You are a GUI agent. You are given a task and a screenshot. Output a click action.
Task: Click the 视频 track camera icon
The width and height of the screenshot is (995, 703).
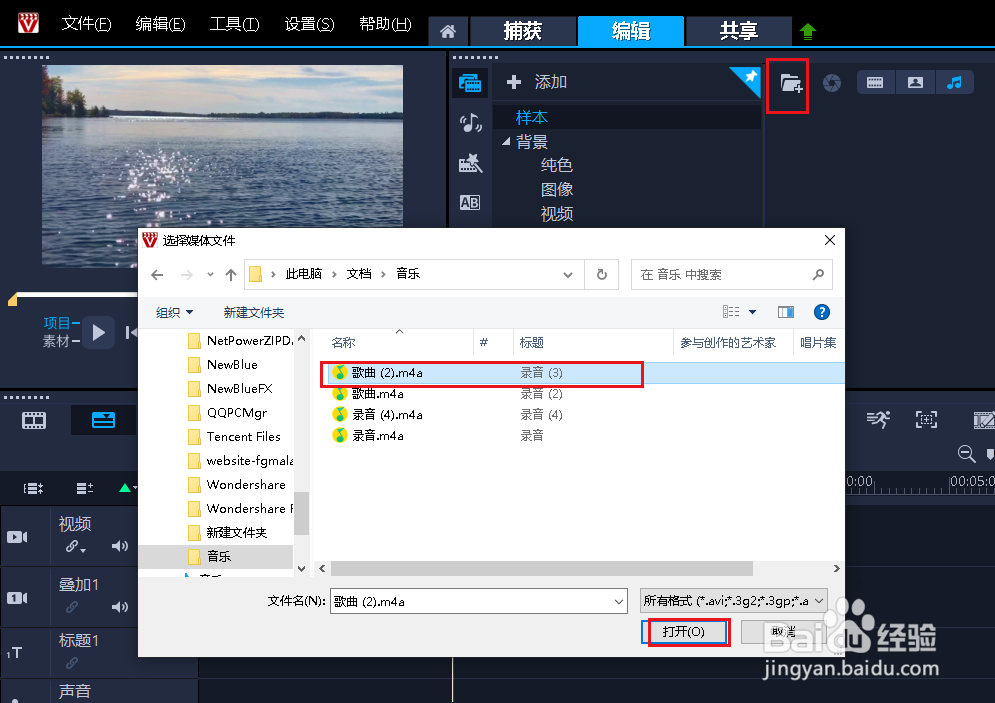(17, 537)
